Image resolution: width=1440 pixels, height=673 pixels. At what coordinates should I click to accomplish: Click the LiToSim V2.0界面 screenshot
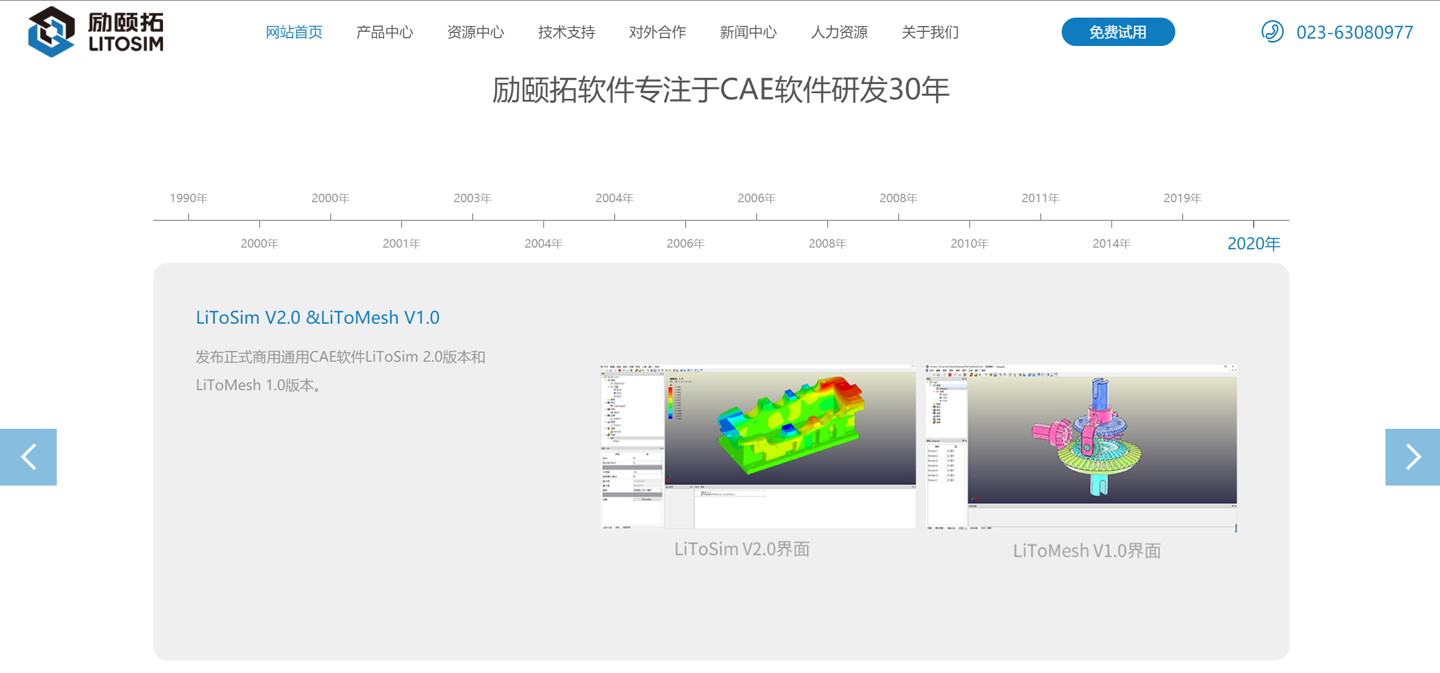point(757,445)
